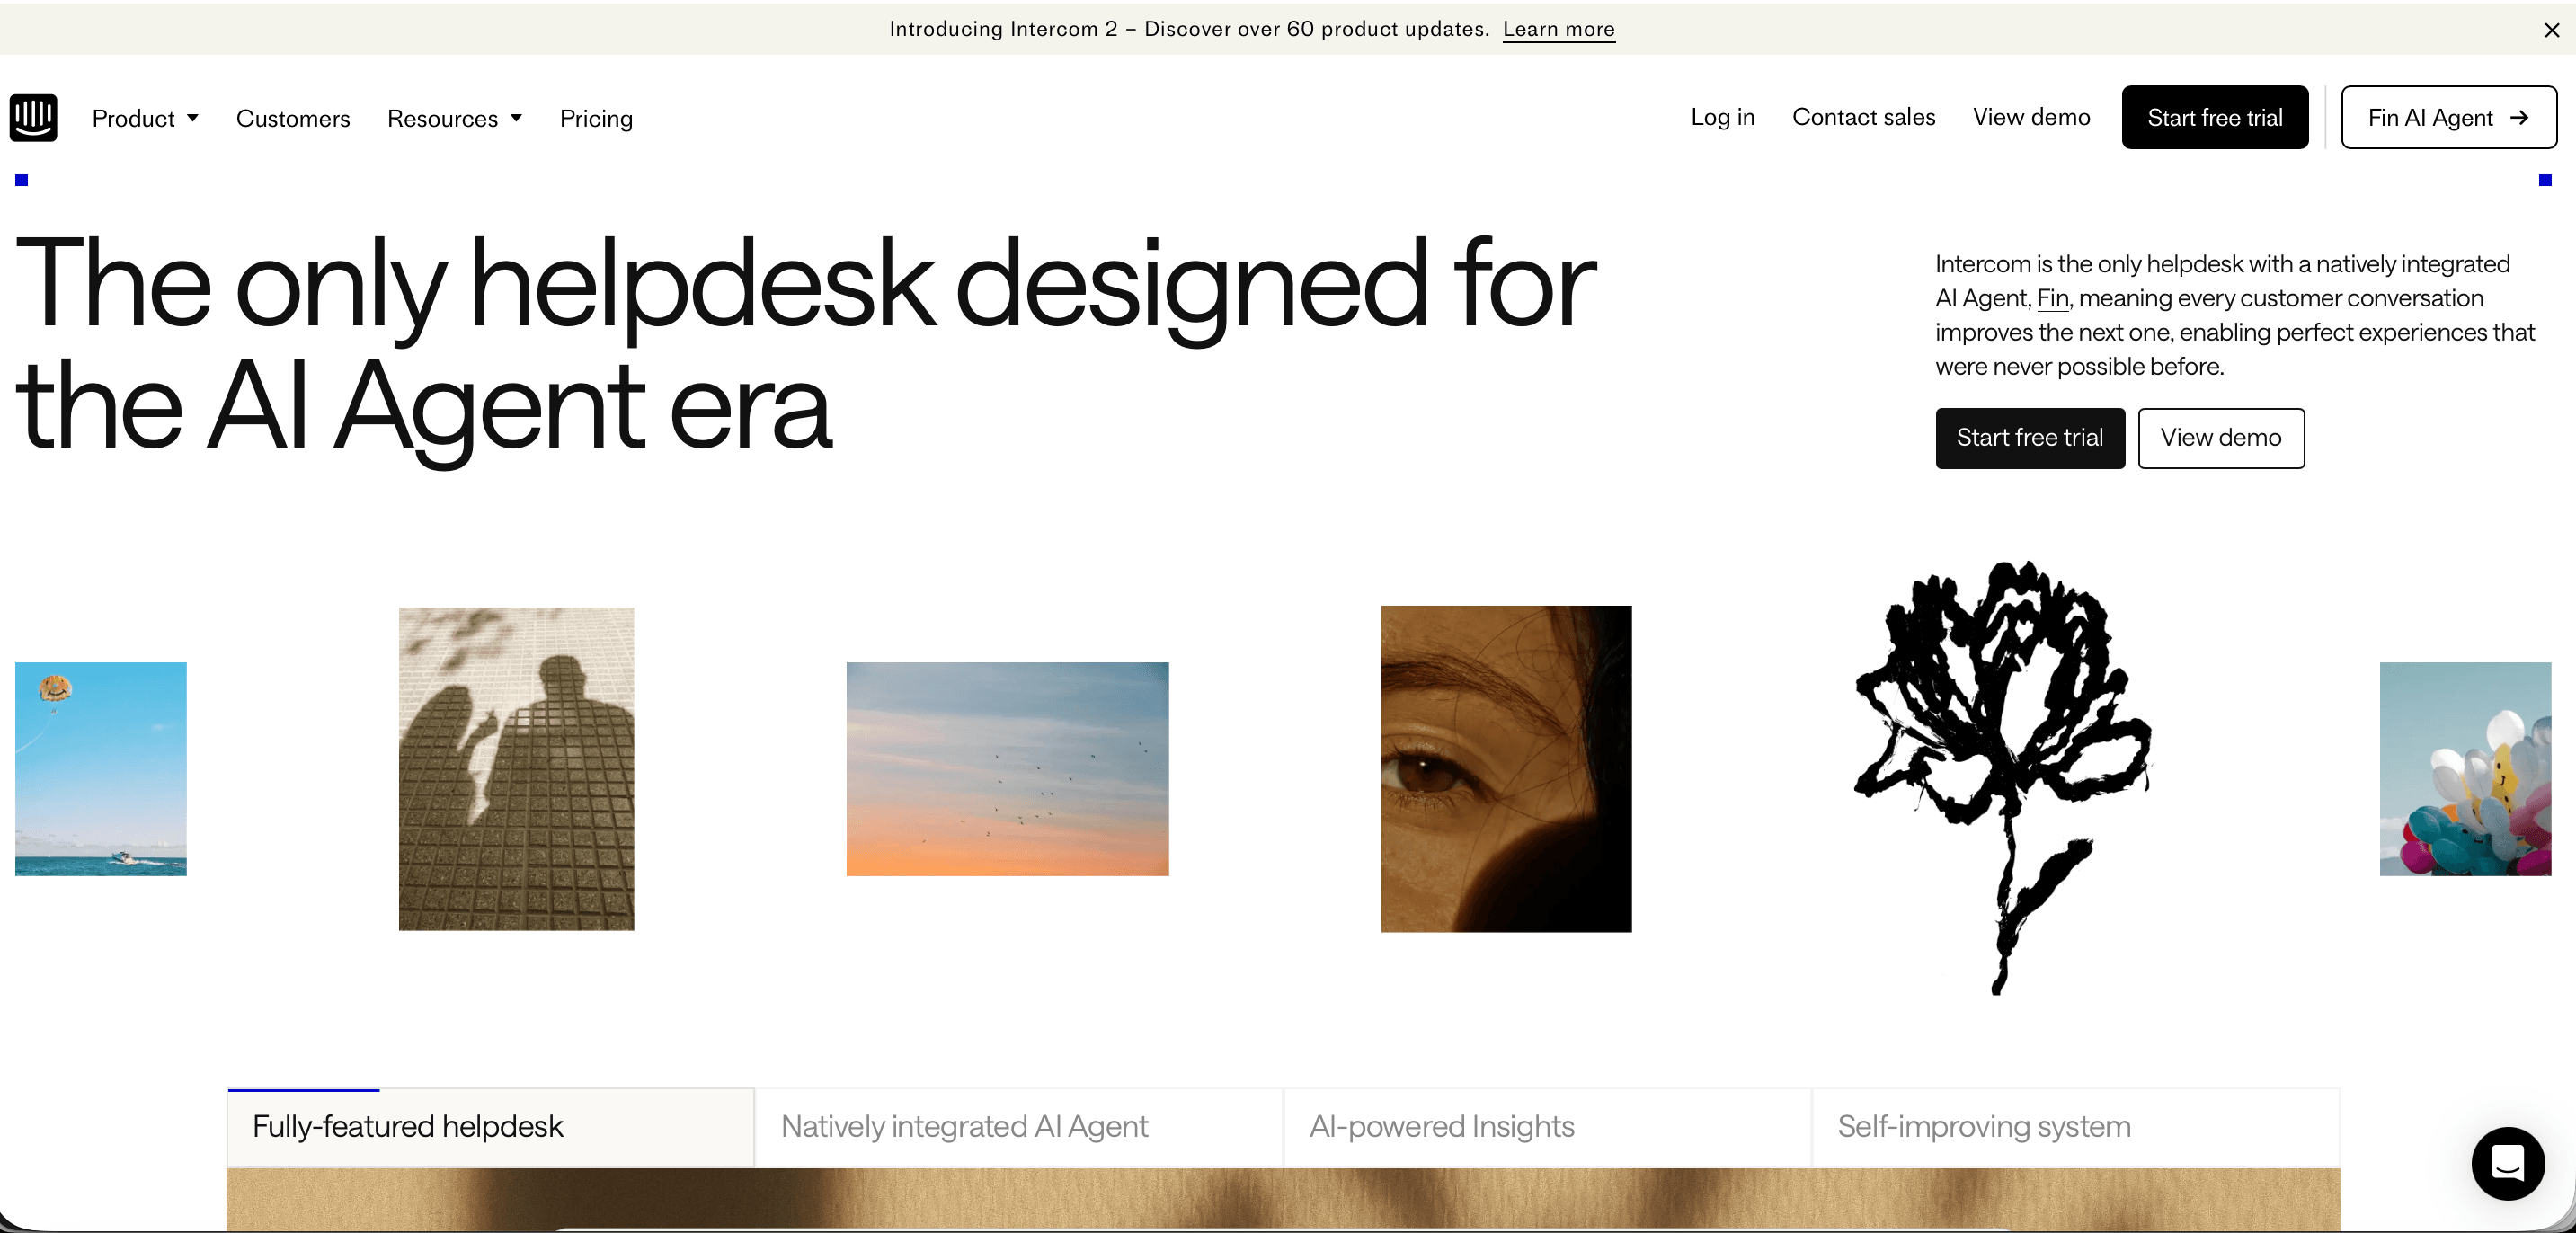Go to the Customers page
The width and height of the screenshot is (2576, 1233).
point(293,118)
